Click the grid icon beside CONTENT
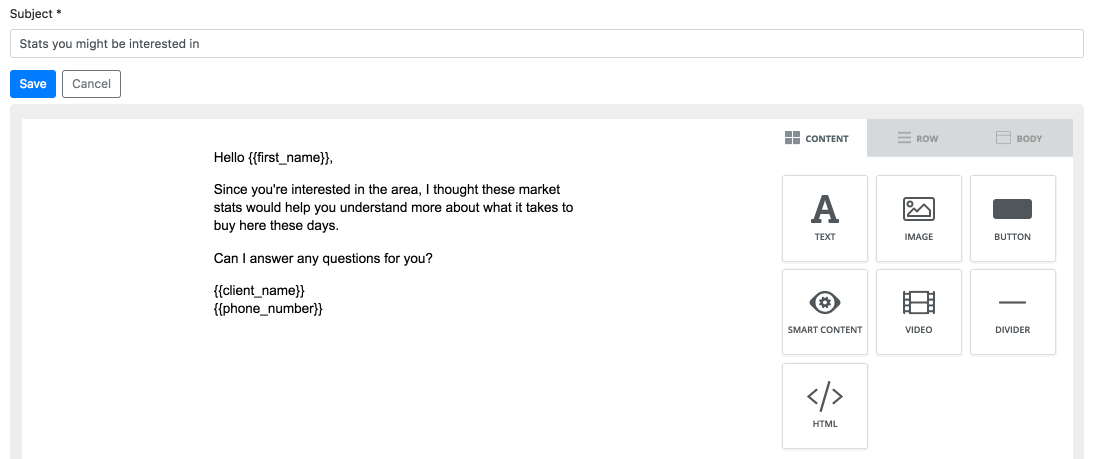 pyautogui.click(x=792, y=138)
